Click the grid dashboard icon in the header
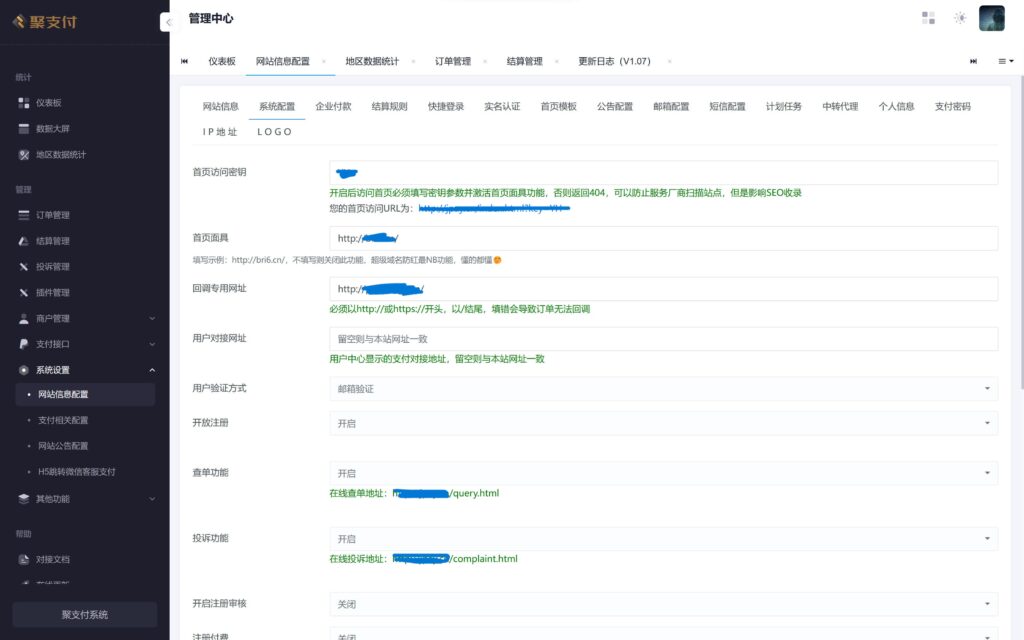 (x=928, y=17)
